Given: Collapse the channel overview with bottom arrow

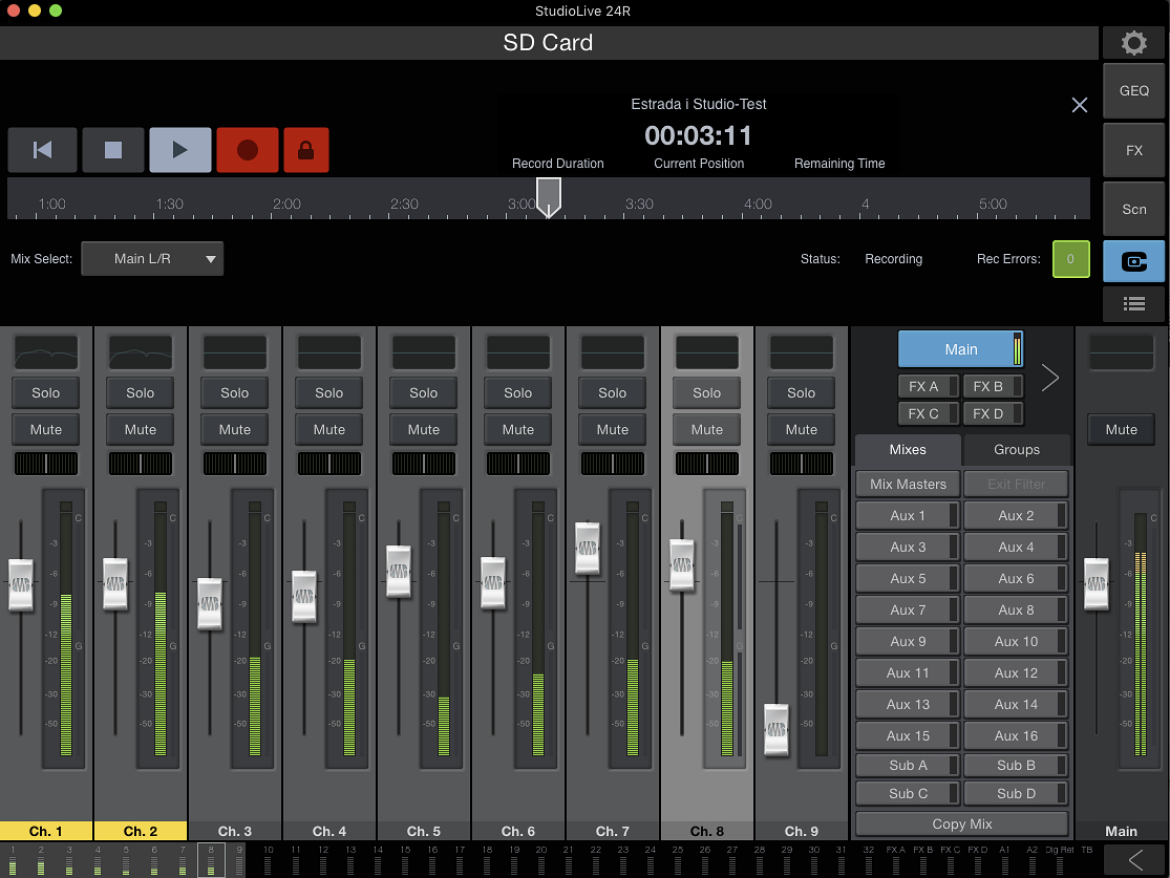Looking at the screenshot, I should click(x=1136, y=861).
